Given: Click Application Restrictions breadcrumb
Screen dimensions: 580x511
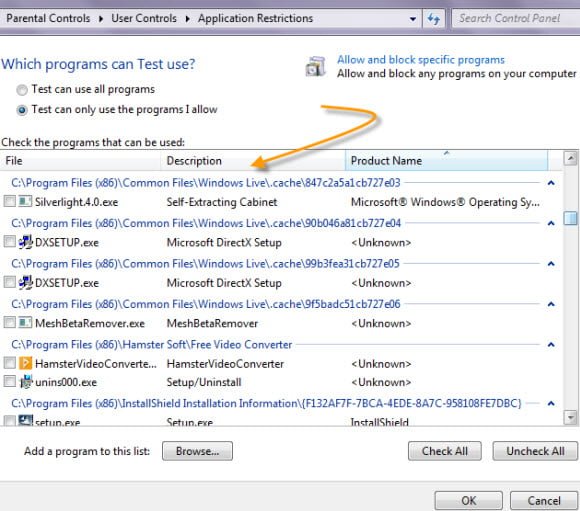Looking at the screenshot, I should click(255, 18).
